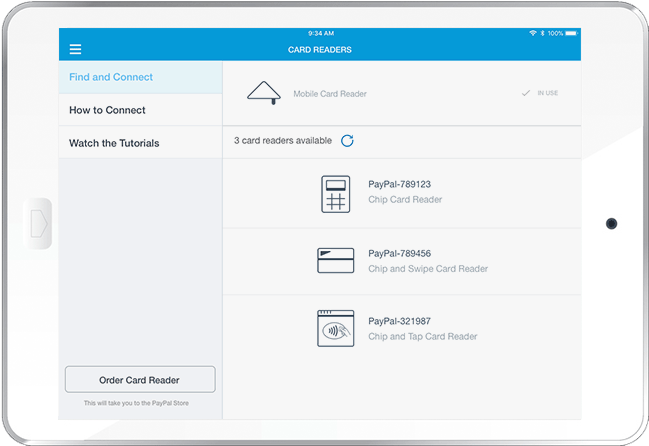This screenshot has height=446, width=649.
Task: Tap the battery indicator icon
Action: [x=572, y=33]
